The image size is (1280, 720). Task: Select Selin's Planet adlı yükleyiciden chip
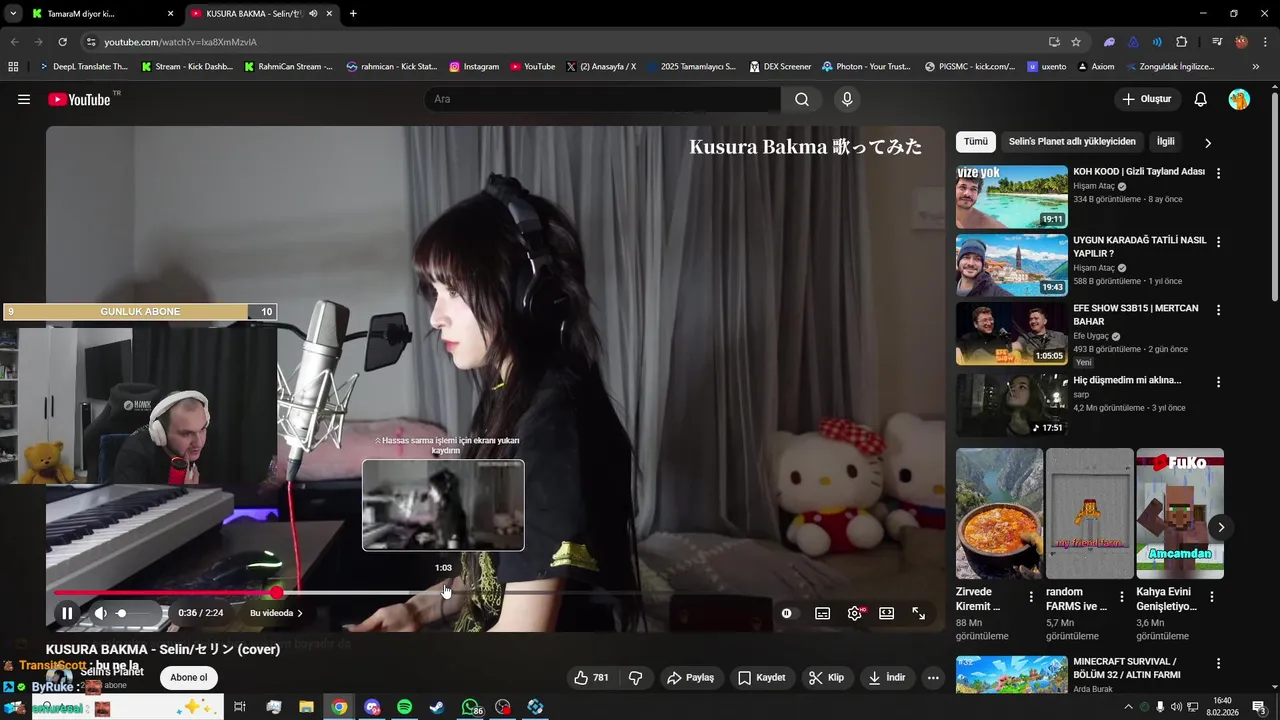(x=1072, y=142)
